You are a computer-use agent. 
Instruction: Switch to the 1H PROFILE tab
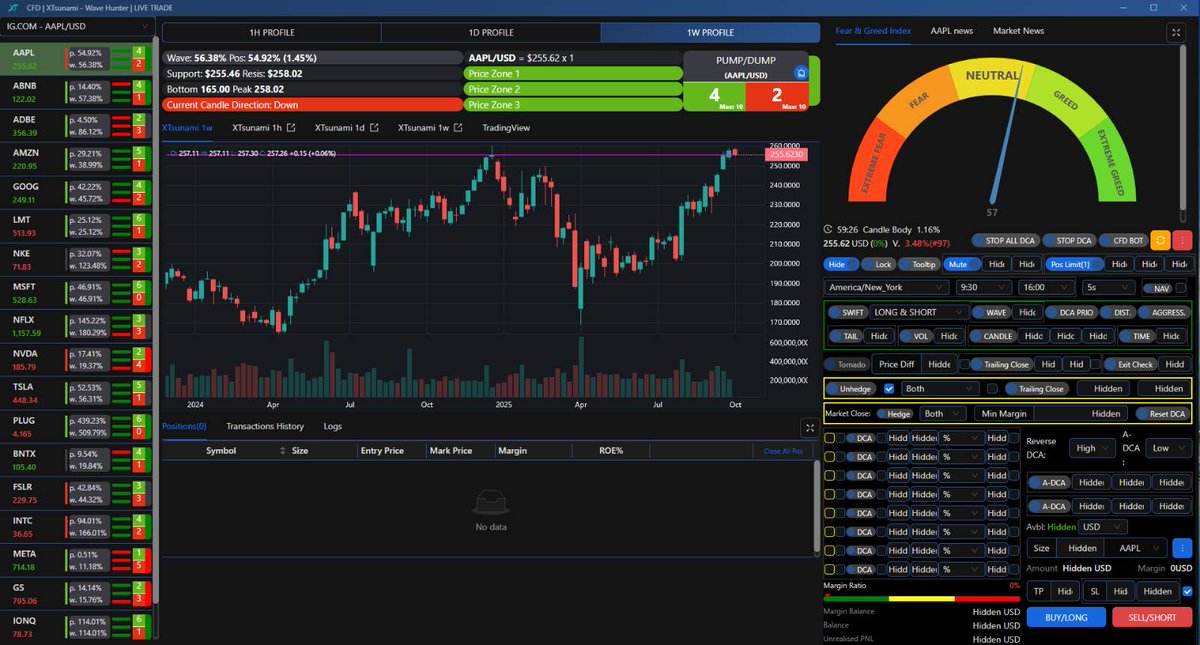(271, 32)
